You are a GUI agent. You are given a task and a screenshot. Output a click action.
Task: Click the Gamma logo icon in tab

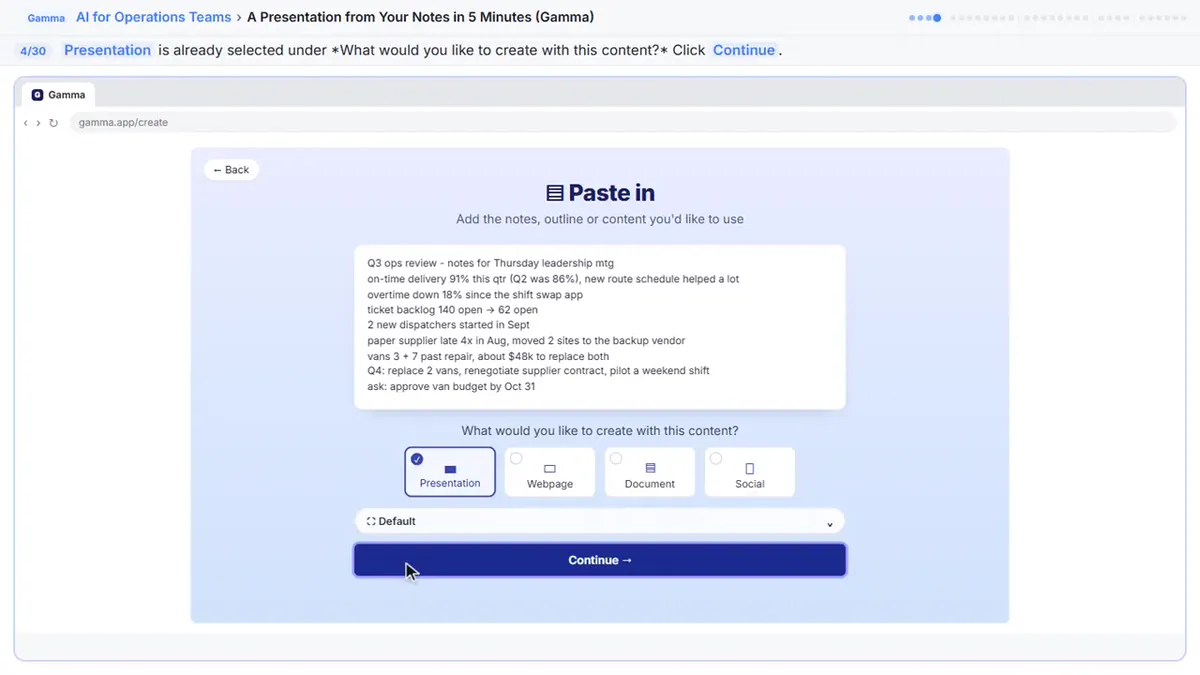(x=38, y=95)
